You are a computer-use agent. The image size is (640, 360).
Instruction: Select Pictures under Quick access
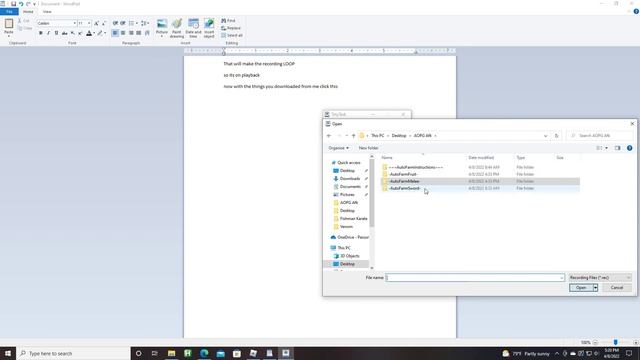(347, 195)
